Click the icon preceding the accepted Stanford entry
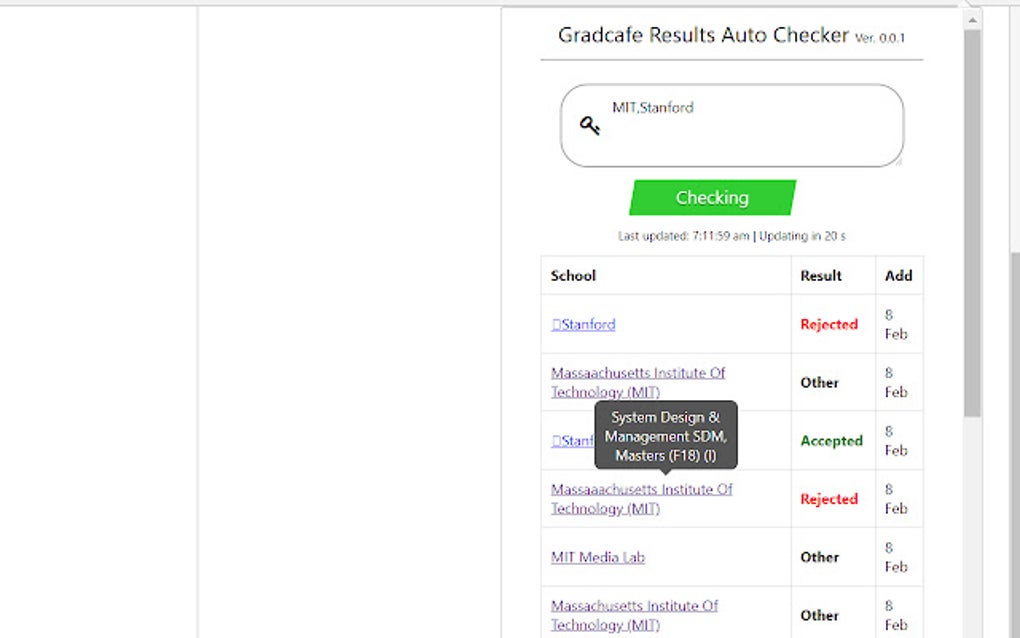The height and width of the screenshot is (638, 1020). (557, 441)
